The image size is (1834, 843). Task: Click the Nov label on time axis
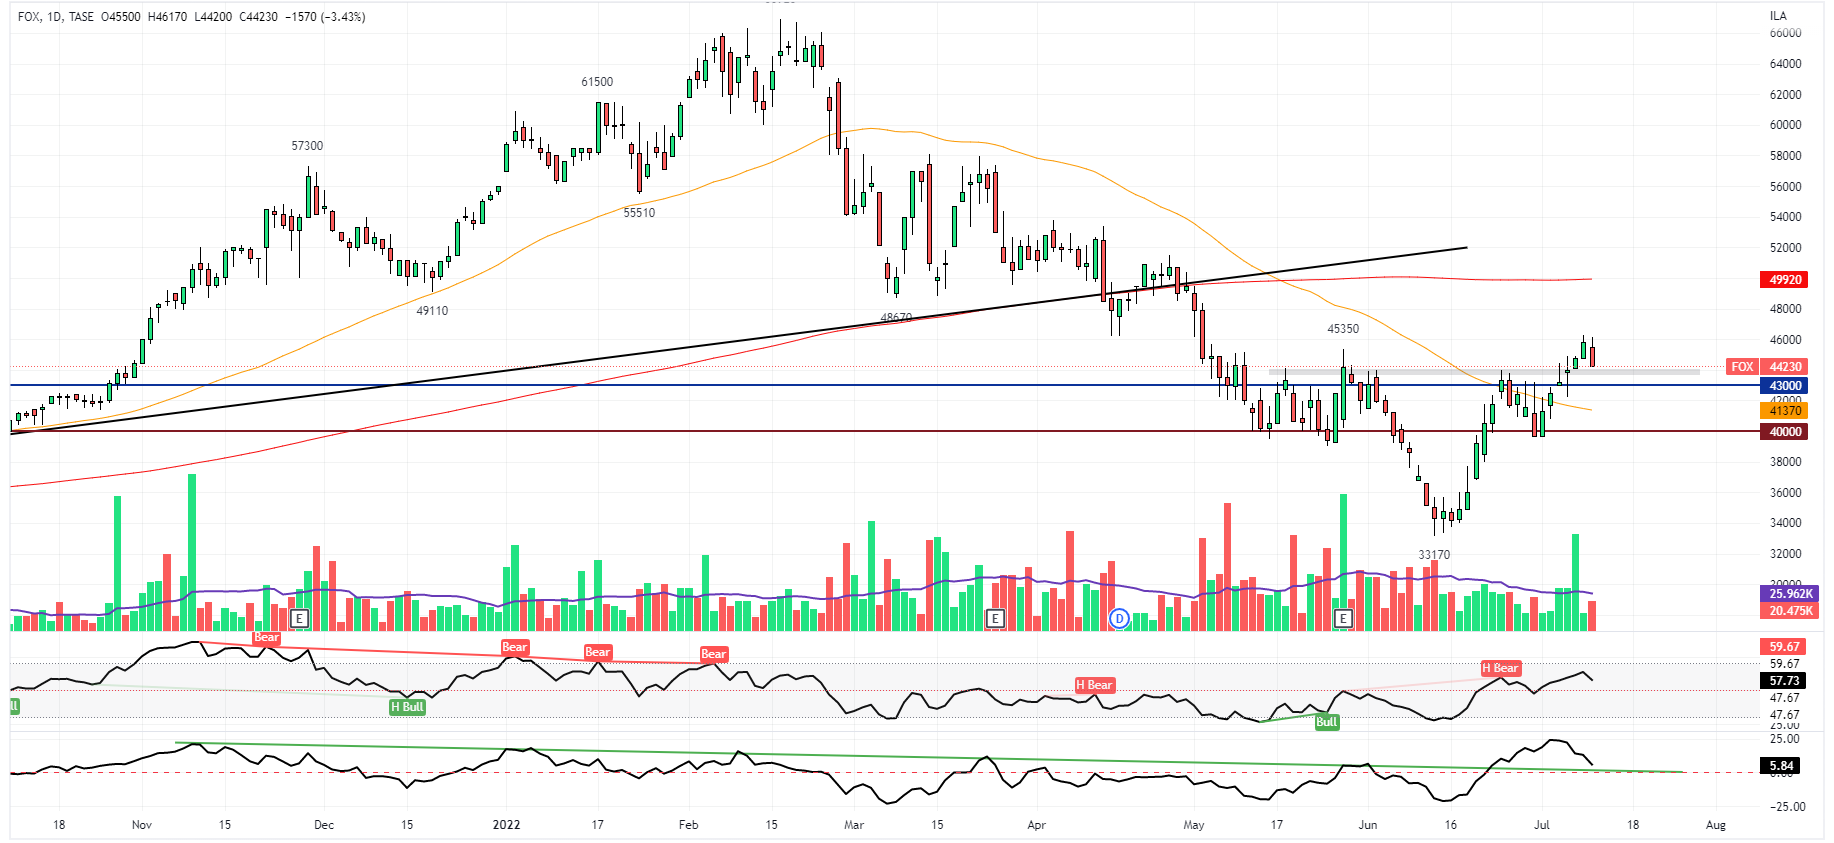(x=142, y=825)
